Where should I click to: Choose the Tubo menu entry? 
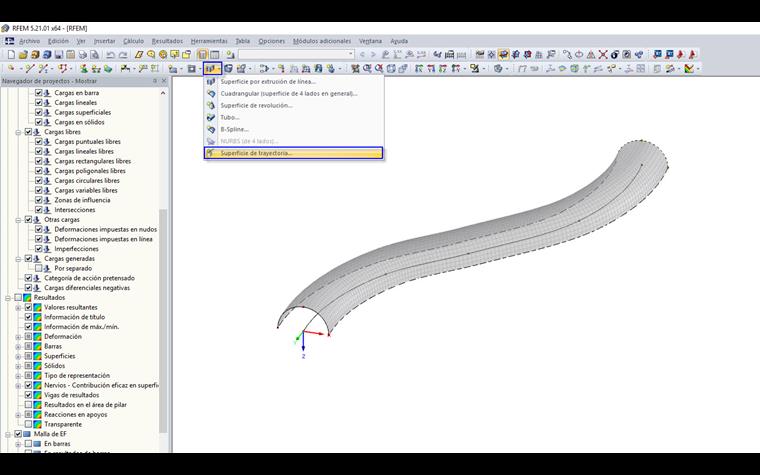point(294,117)
